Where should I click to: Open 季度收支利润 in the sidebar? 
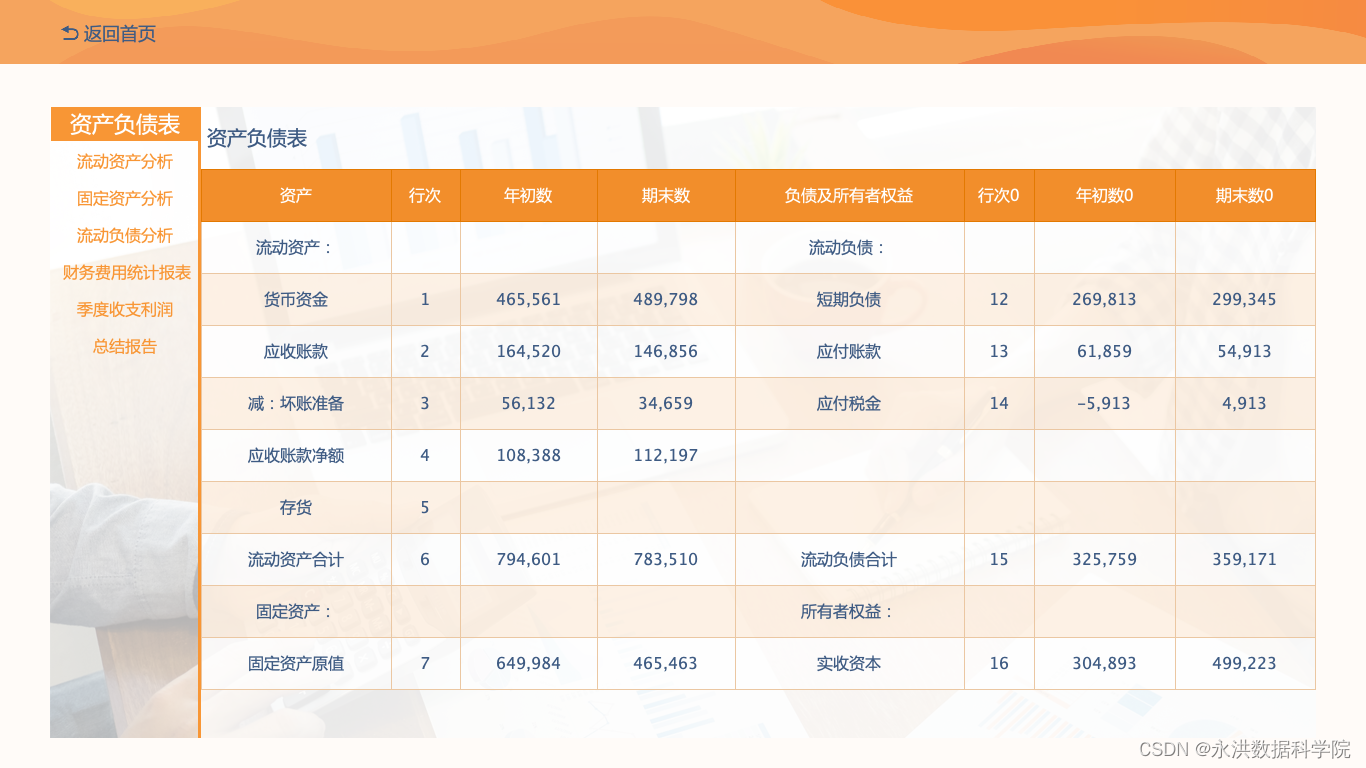click(125, 309)
